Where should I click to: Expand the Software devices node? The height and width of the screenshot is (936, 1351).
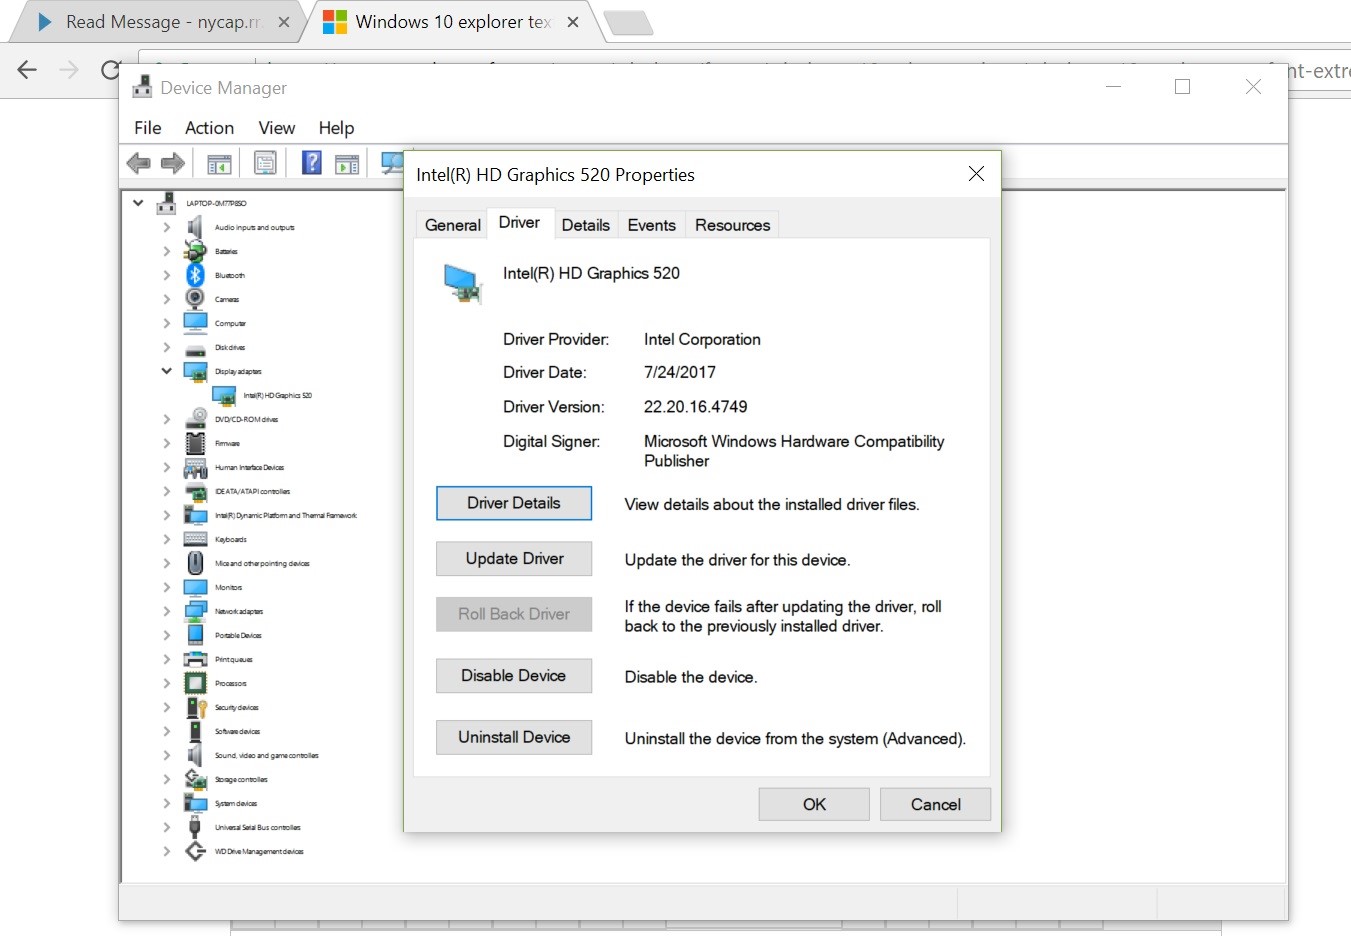pos(166,731)
